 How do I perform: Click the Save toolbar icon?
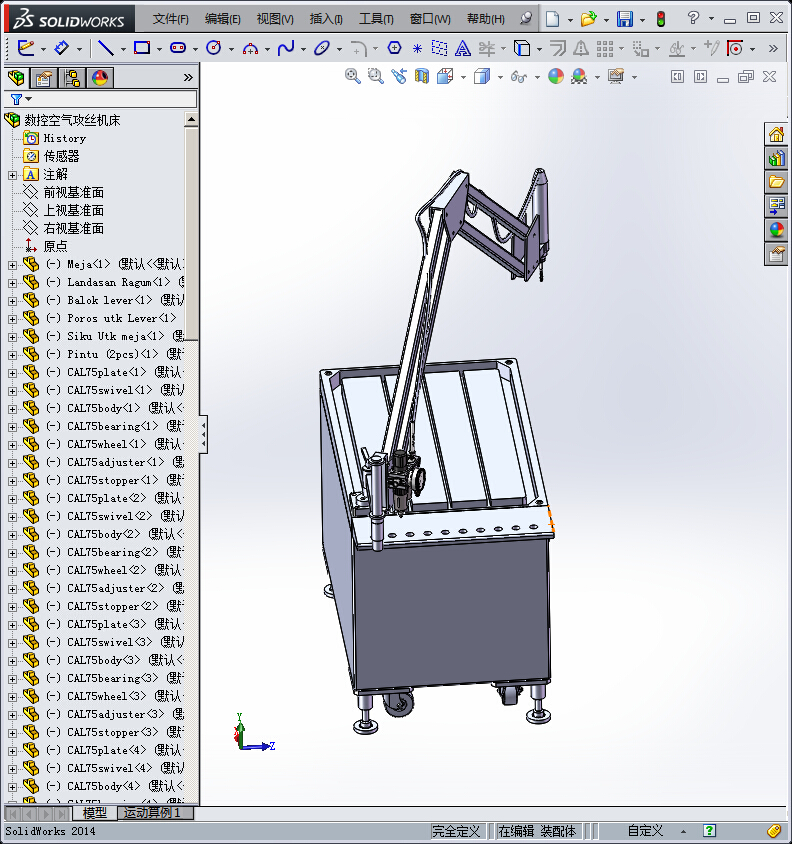625,19
